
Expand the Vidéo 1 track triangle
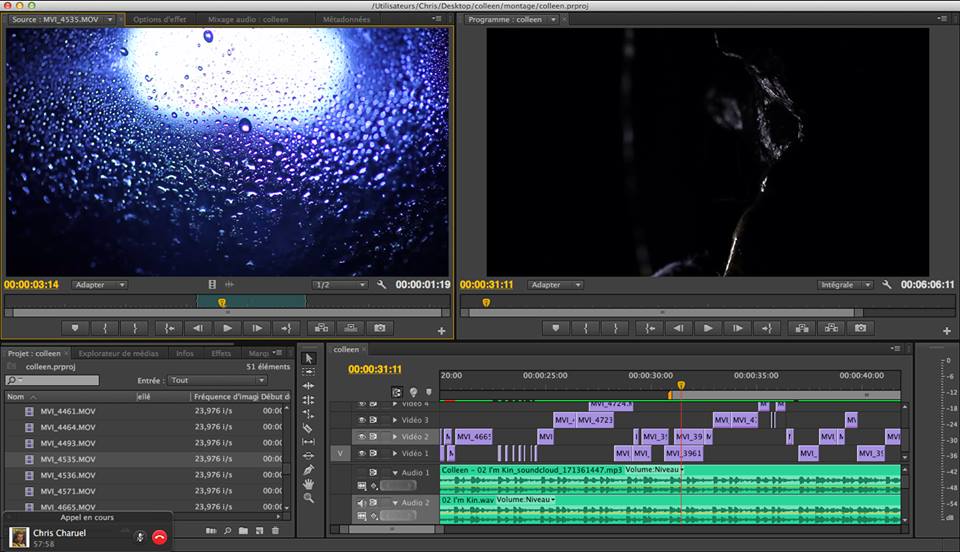tap(395, 454)
